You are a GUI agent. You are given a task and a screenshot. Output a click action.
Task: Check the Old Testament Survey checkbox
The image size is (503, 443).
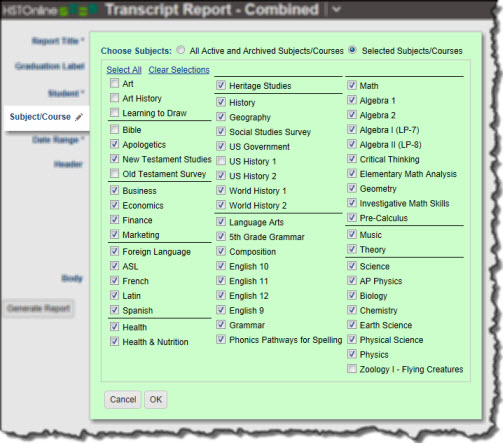click(114, 173)
